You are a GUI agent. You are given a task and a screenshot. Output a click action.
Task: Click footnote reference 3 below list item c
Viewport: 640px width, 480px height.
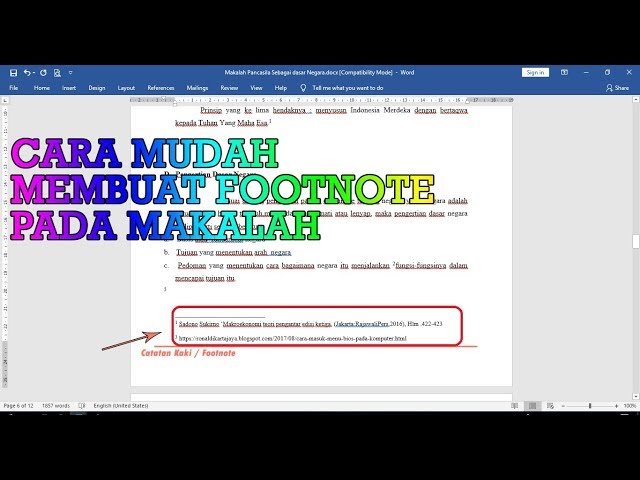[x=165, y=289]
